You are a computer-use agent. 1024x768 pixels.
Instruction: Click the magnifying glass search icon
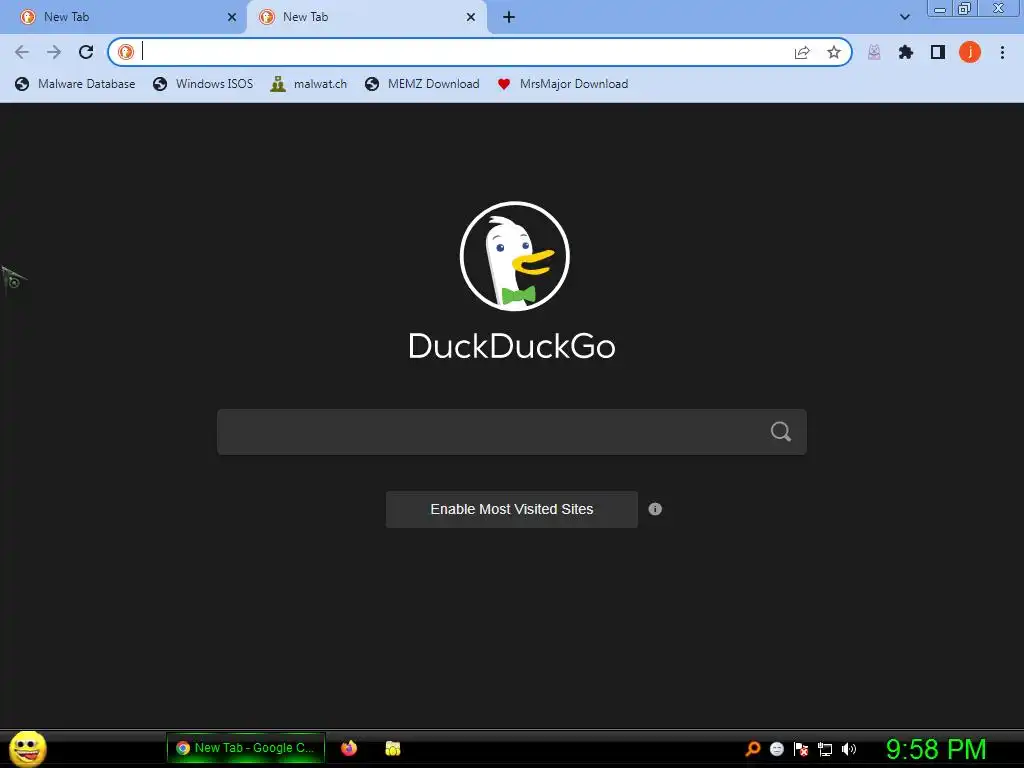[x=781, y=432]
